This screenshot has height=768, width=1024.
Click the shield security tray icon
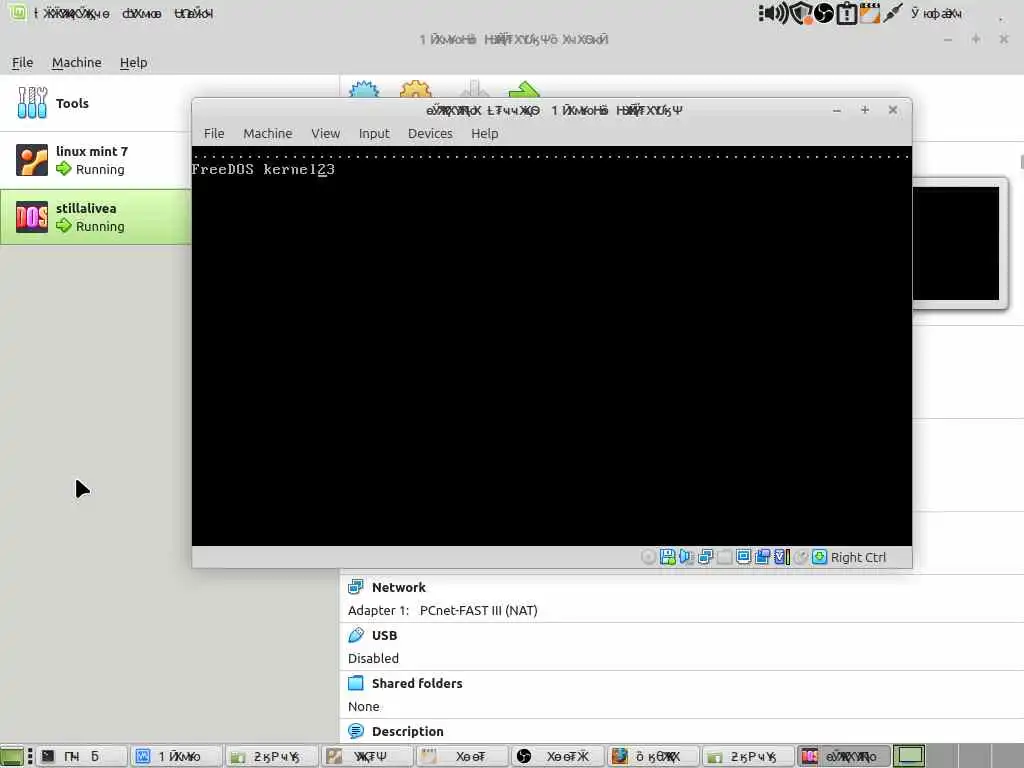801,13
